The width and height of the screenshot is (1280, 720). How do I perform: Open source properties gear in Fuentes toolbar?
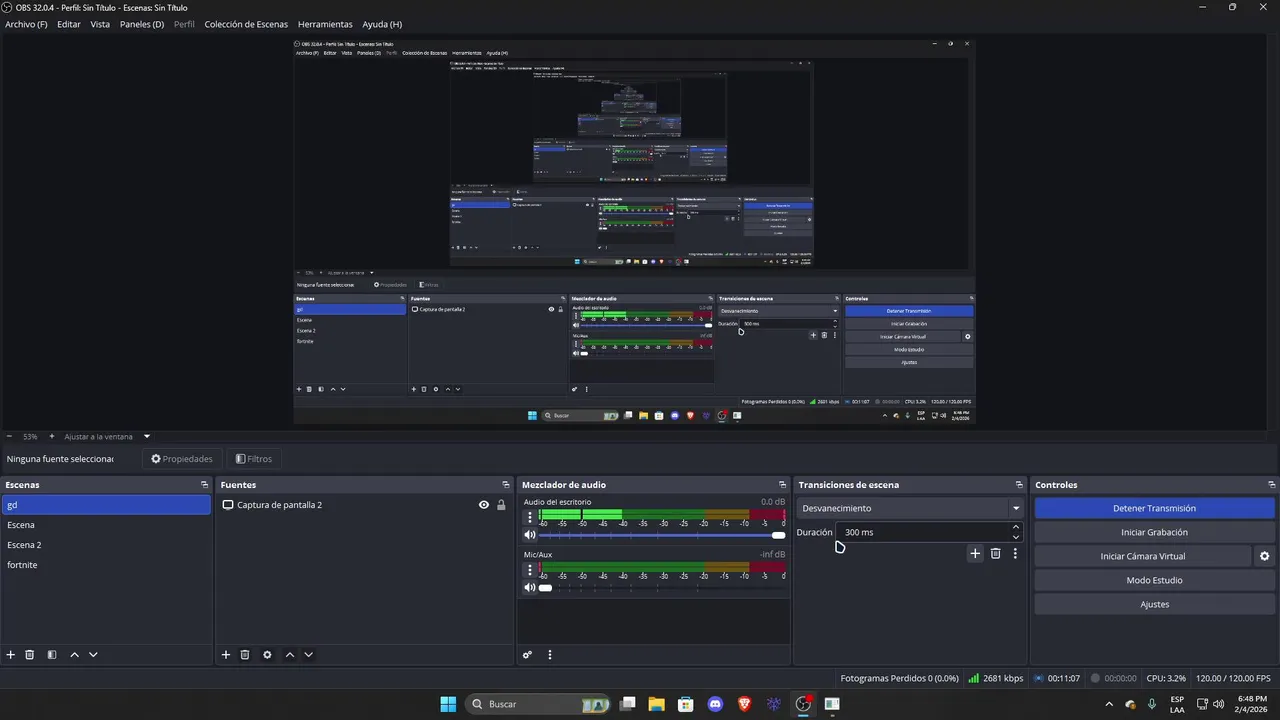coord(267,655)
